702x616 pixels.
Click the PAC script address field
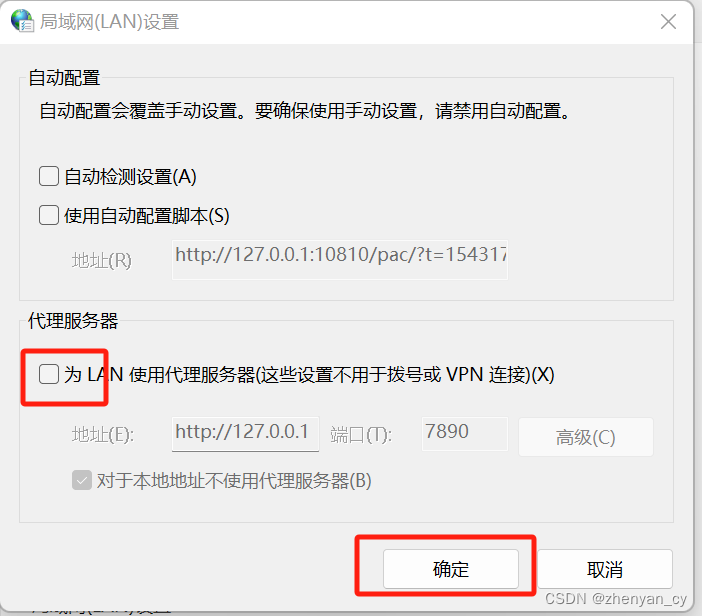(340, 260)
